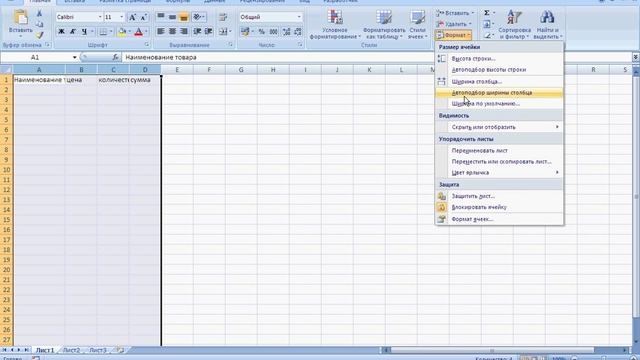The height and width of the screenshot is (360, 640).
Task: Open Format as Table (Форматировать как таблицу)
Action: 384,24
